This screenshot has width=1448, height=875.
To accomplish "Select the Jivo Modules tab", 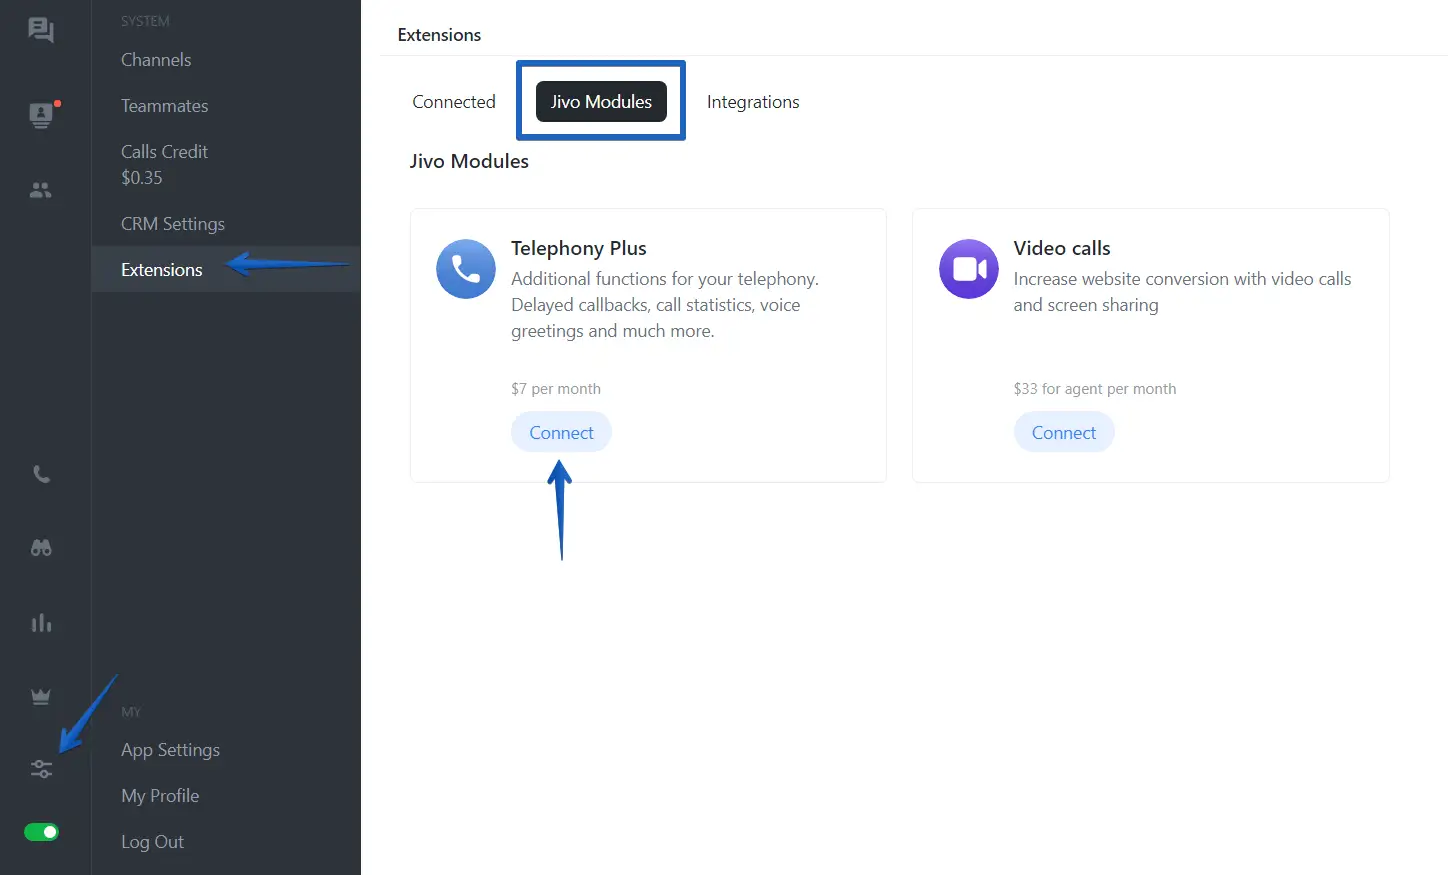I will coord(601,102).
